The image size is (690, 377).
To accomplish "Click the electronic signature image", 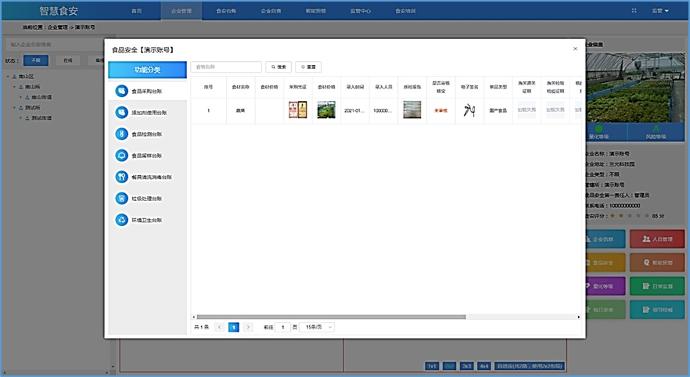I will click(x=470, y=110).
